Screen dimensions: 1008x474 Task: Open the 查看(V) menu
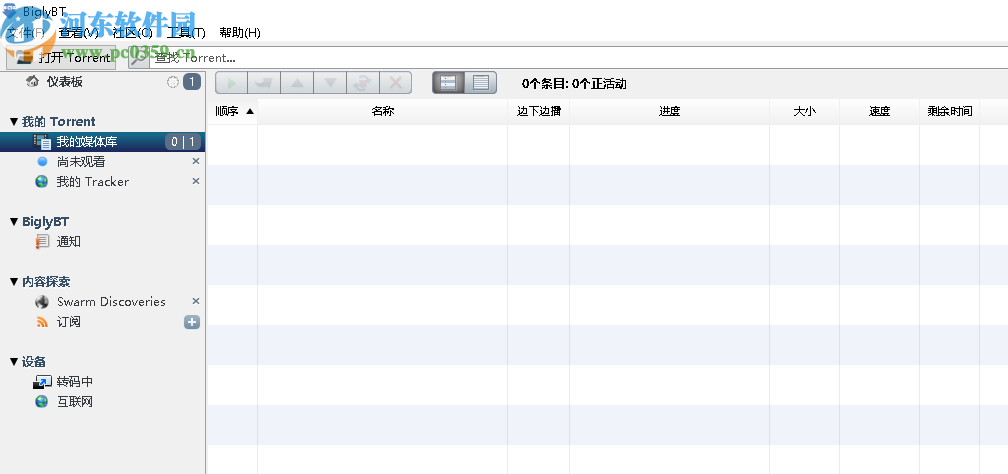(78, 32)
